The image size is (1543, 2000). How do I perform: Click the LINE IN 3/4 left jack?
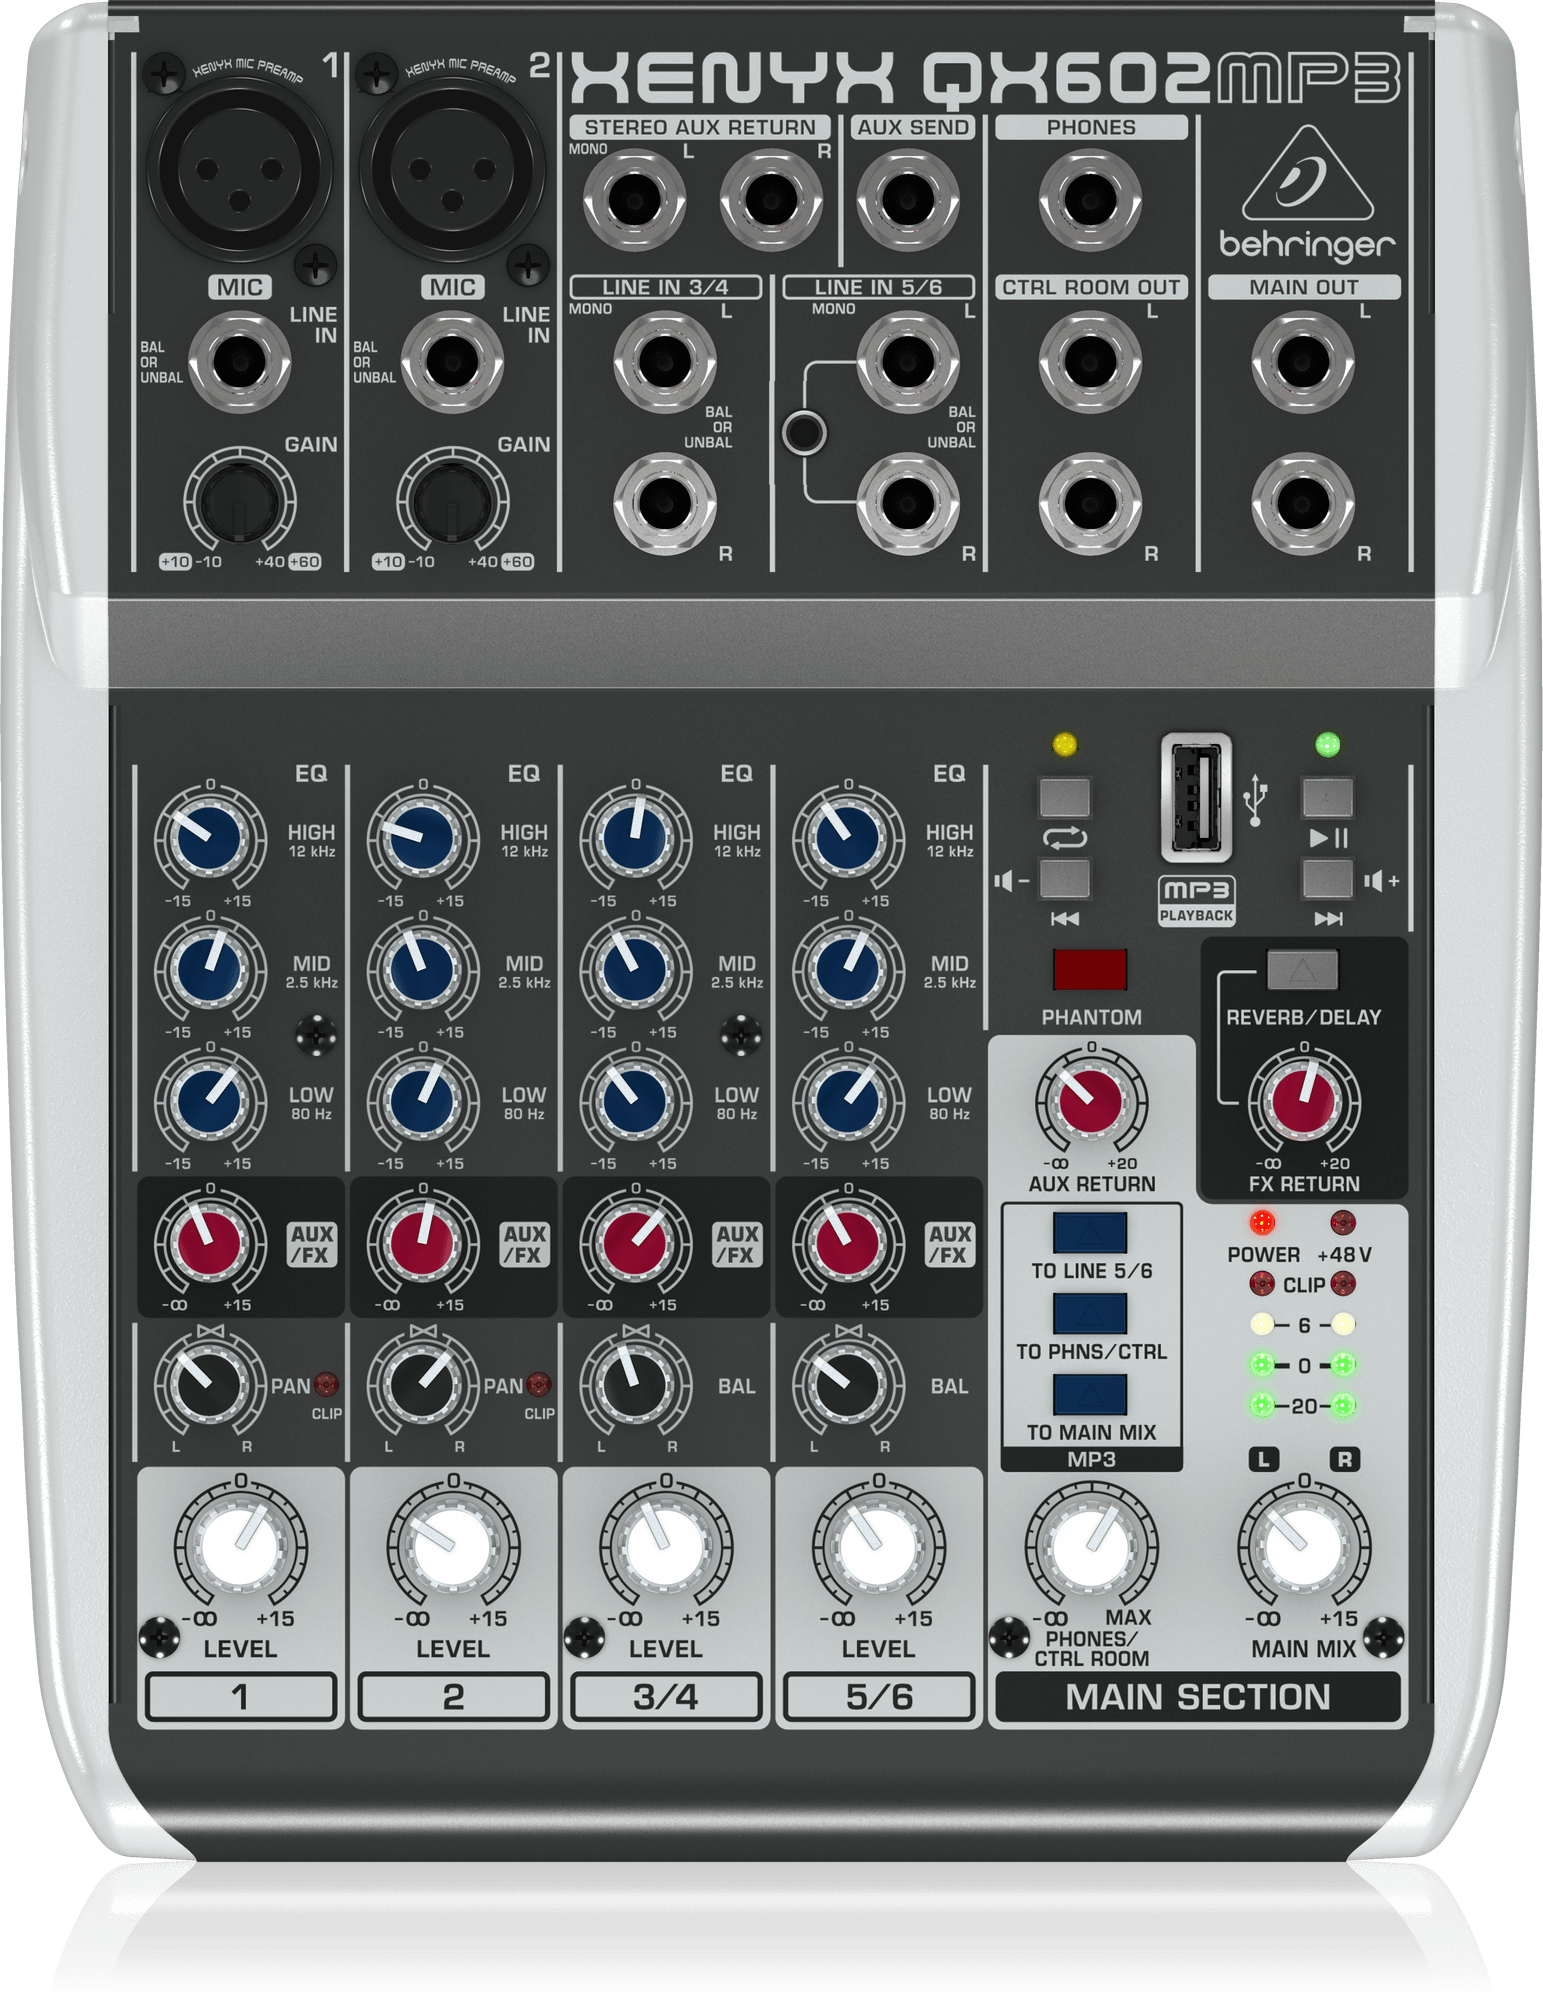665,361
